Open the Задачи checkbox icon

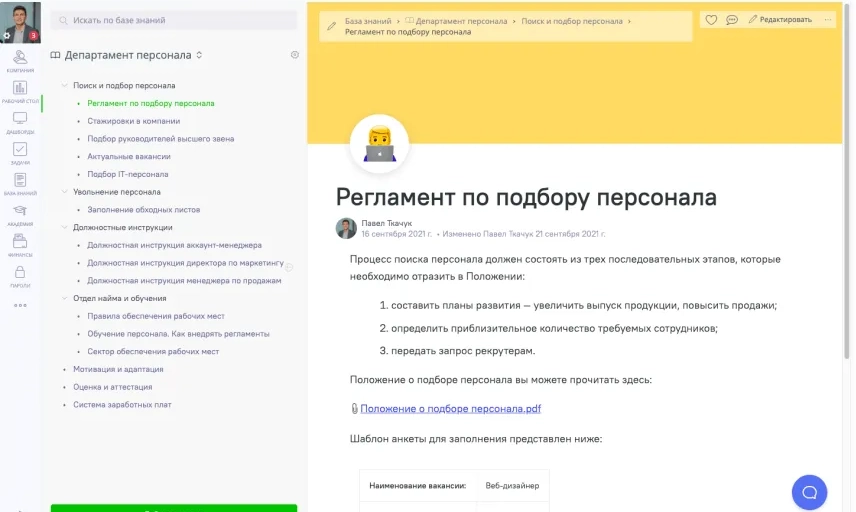[20, 152]
